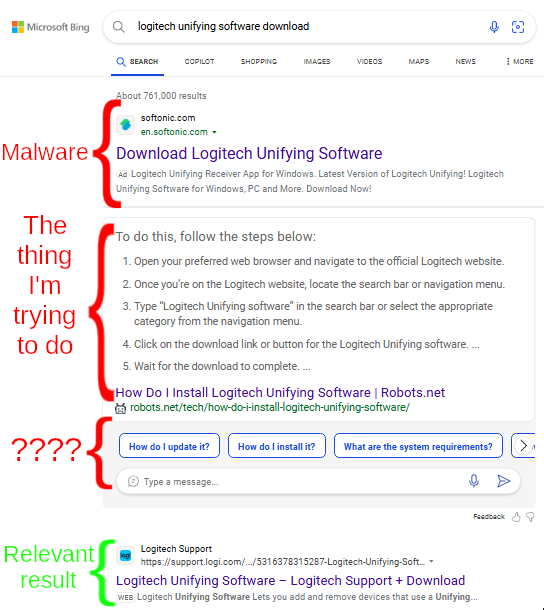Image resolution: width=544 pixels, height=610 pixels.
Task: Click the search magnifier icon in search box
Action: (119, 27)
